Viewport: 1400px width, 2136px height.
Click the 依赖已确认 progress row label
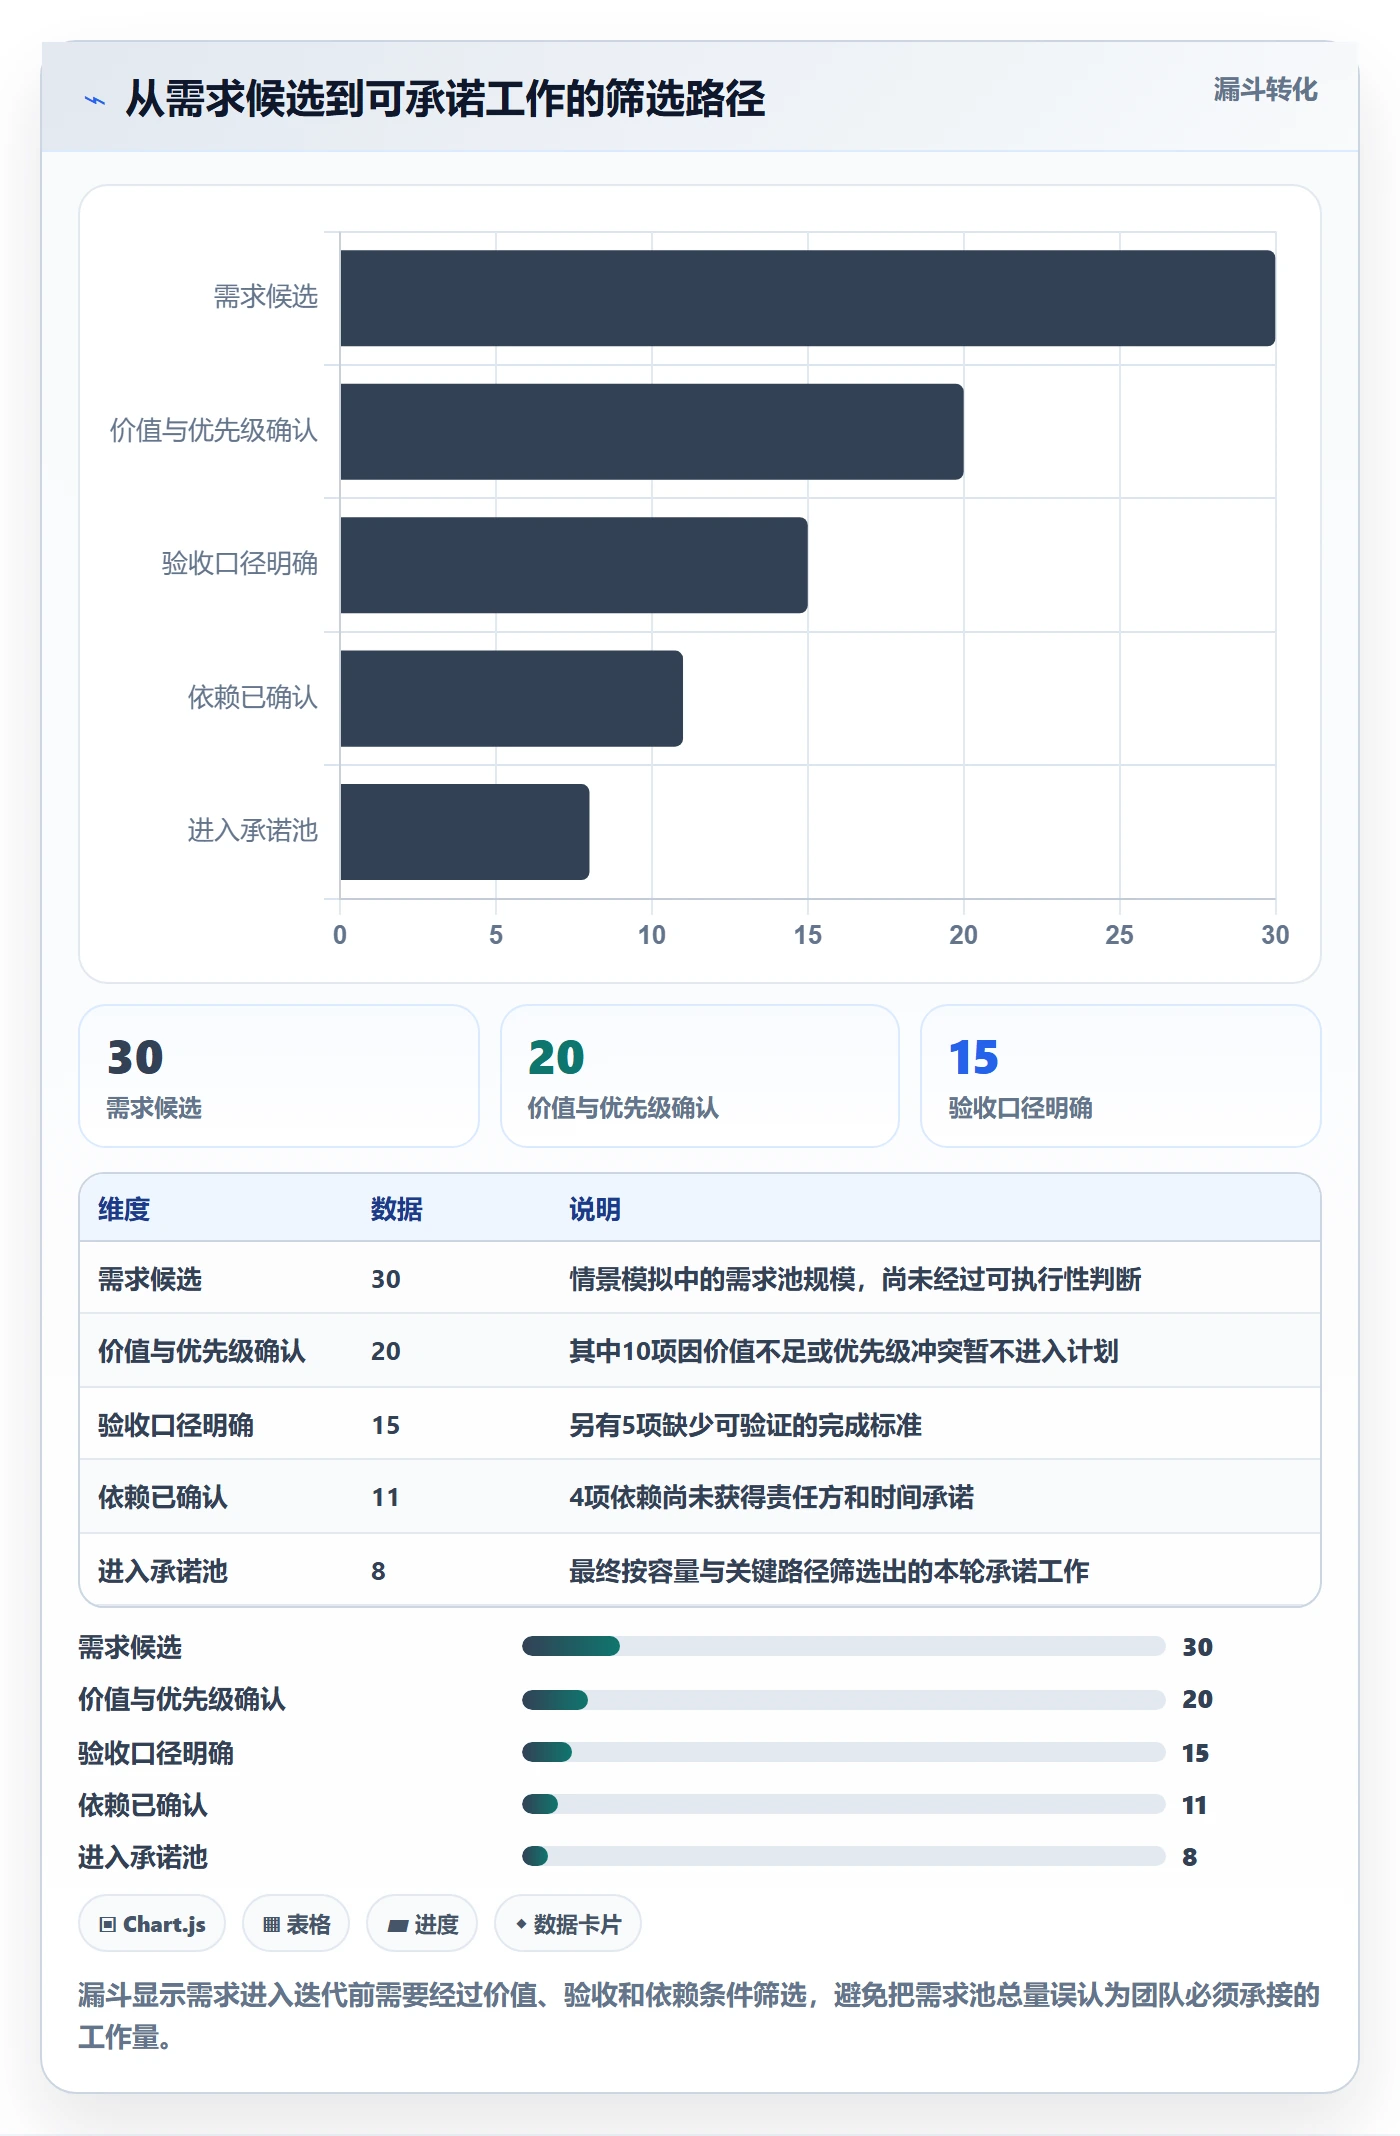pos(143,1805)
